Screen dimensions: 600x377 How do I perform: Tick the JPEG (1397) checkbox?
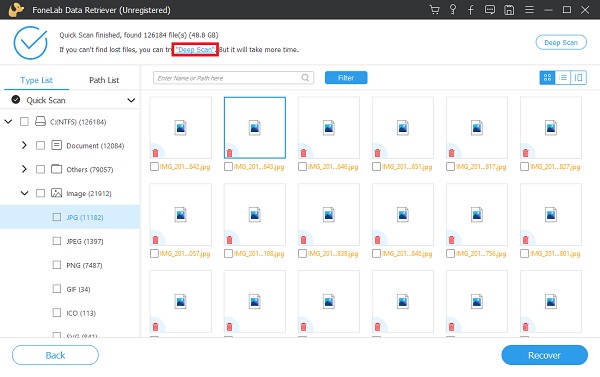(x=57, y=241)
